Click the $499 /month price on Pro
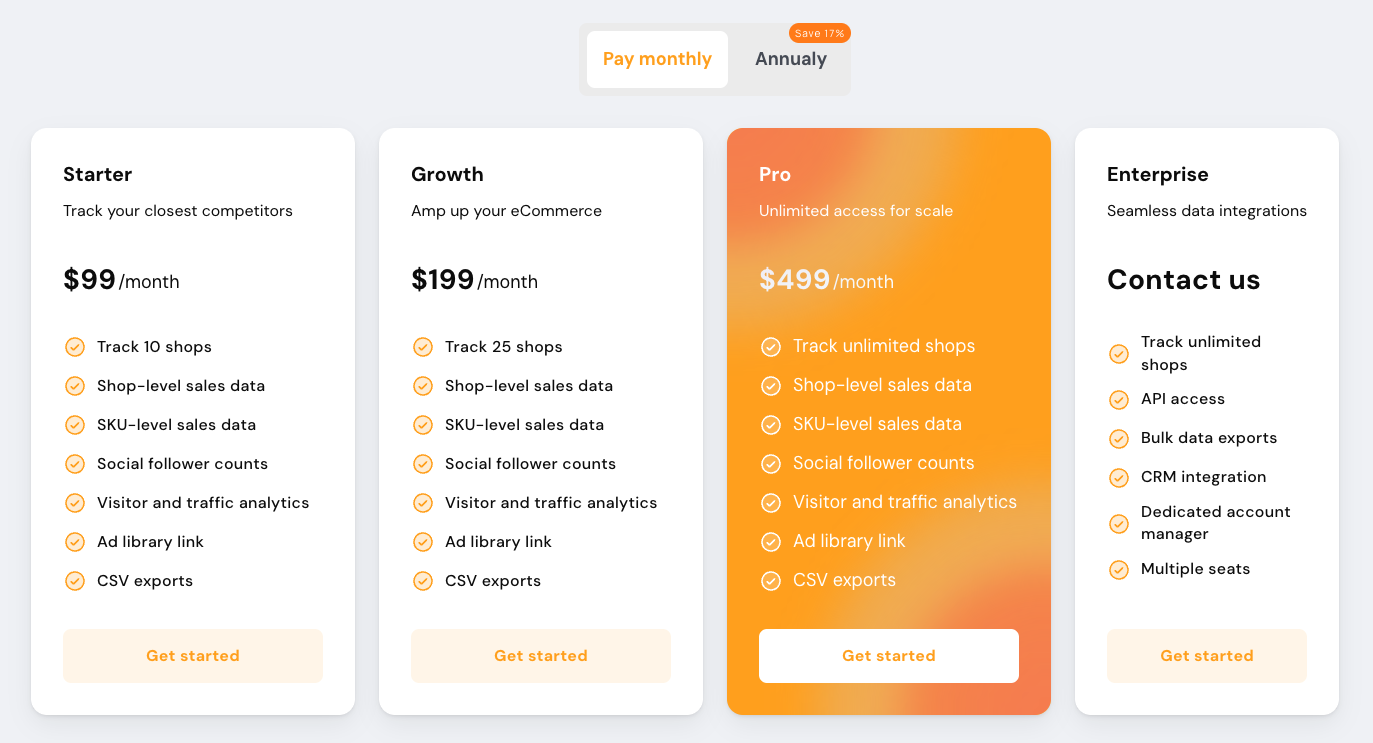Screen dimensions: 1373x743 coord(825,280)
